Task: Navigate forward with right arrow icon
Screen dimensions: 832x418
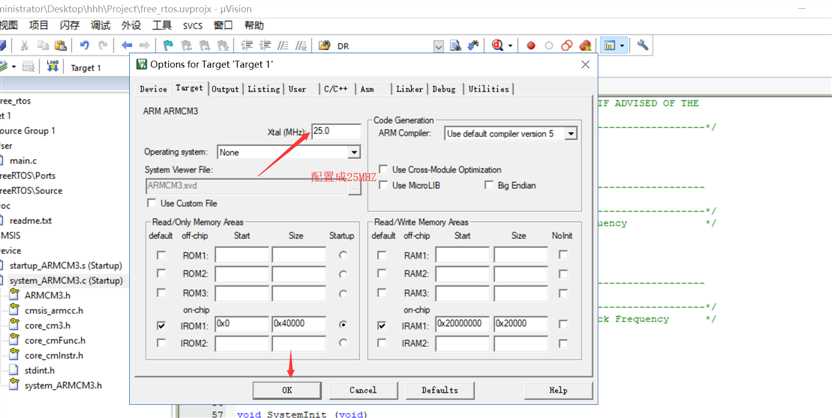Action: pyautogui.click(x=144, y=46)
